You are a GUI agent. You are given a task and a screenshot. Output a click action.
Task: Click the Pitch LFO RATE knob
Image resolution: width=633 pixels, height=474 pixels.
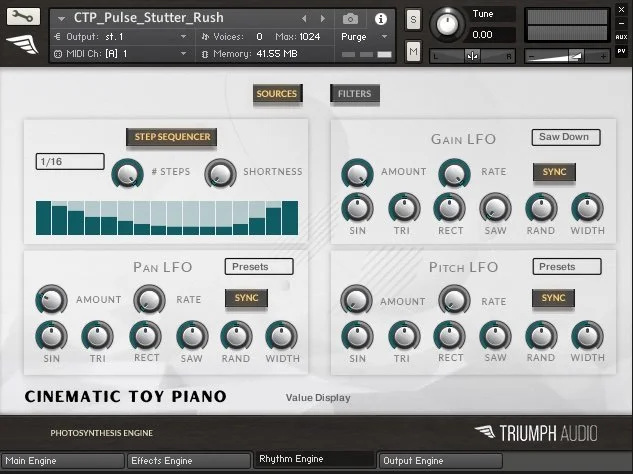pos(454,300)
